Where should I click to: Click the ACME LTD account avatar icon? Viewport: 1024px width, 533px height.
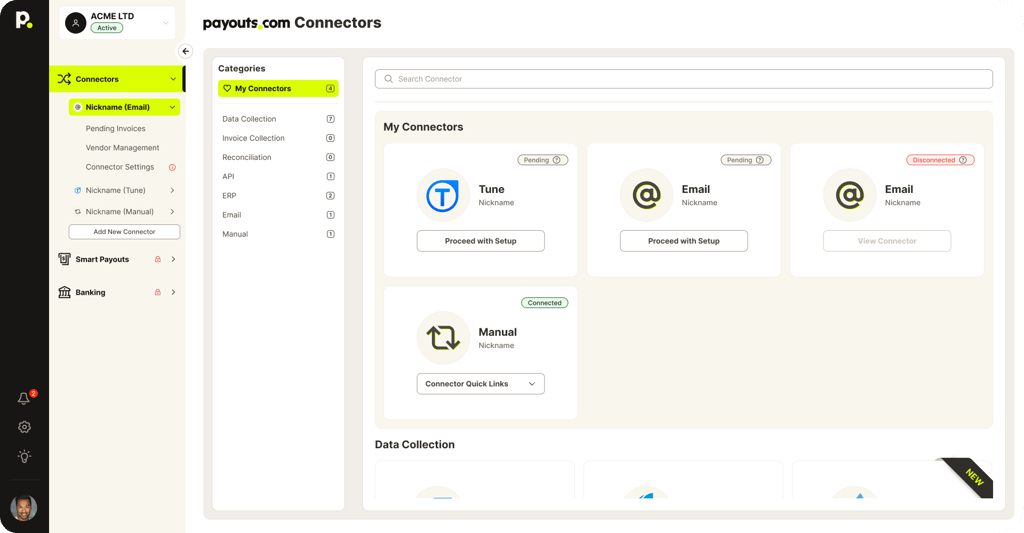tap(76, 23)
